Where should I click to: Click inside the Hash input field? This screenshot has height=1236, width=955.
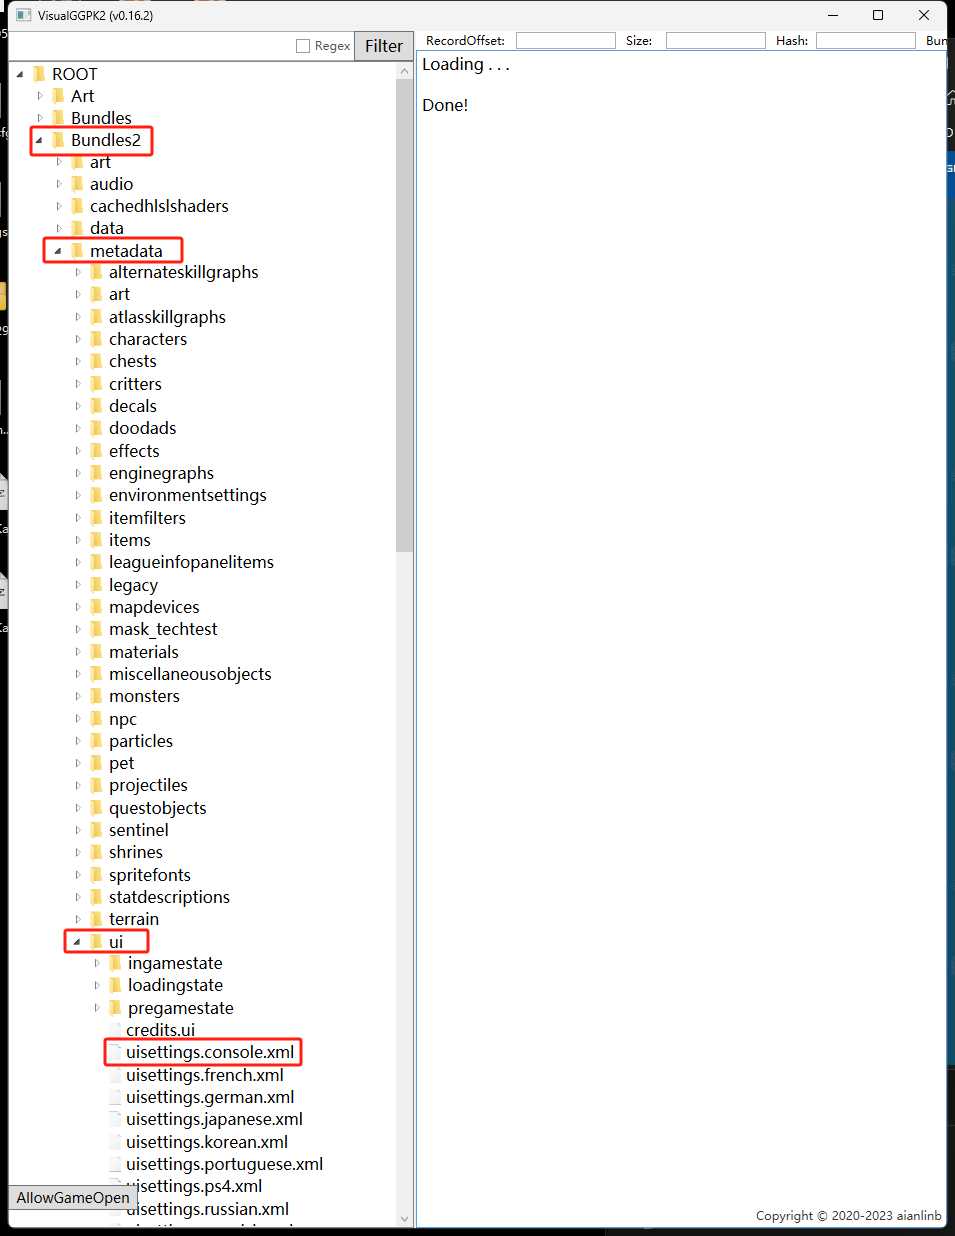865,40
